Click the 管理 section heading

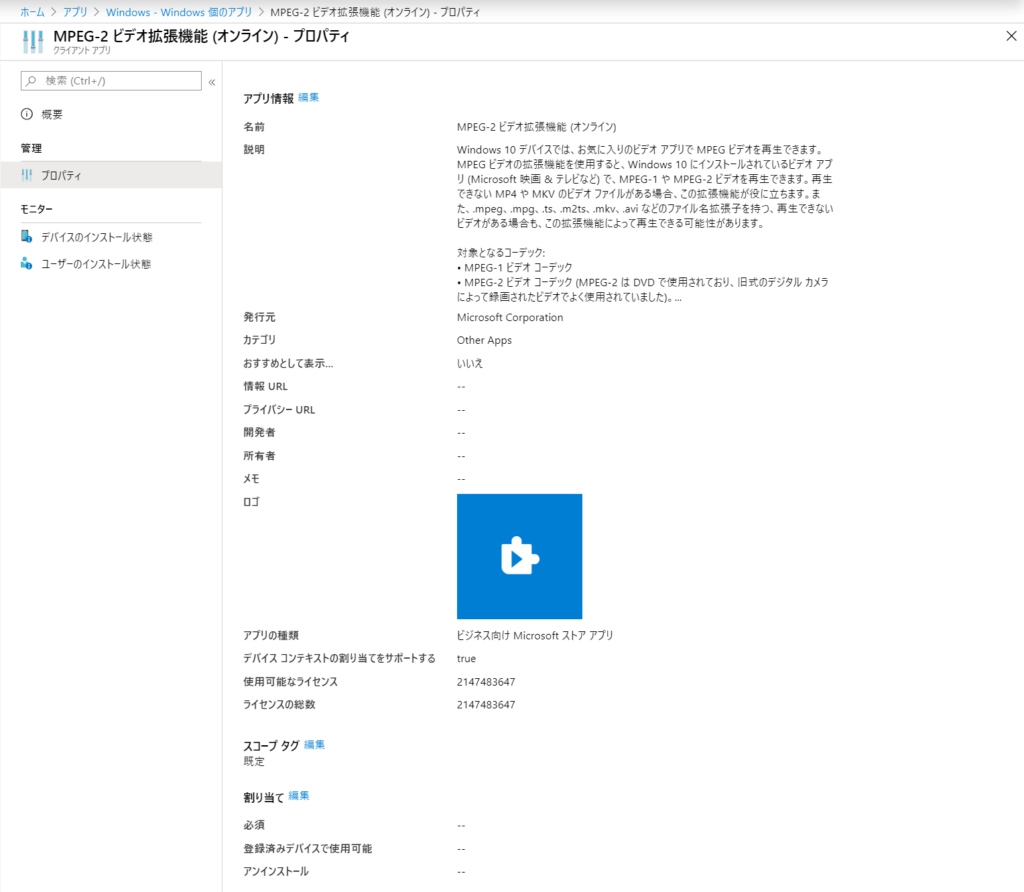point(31,148)
